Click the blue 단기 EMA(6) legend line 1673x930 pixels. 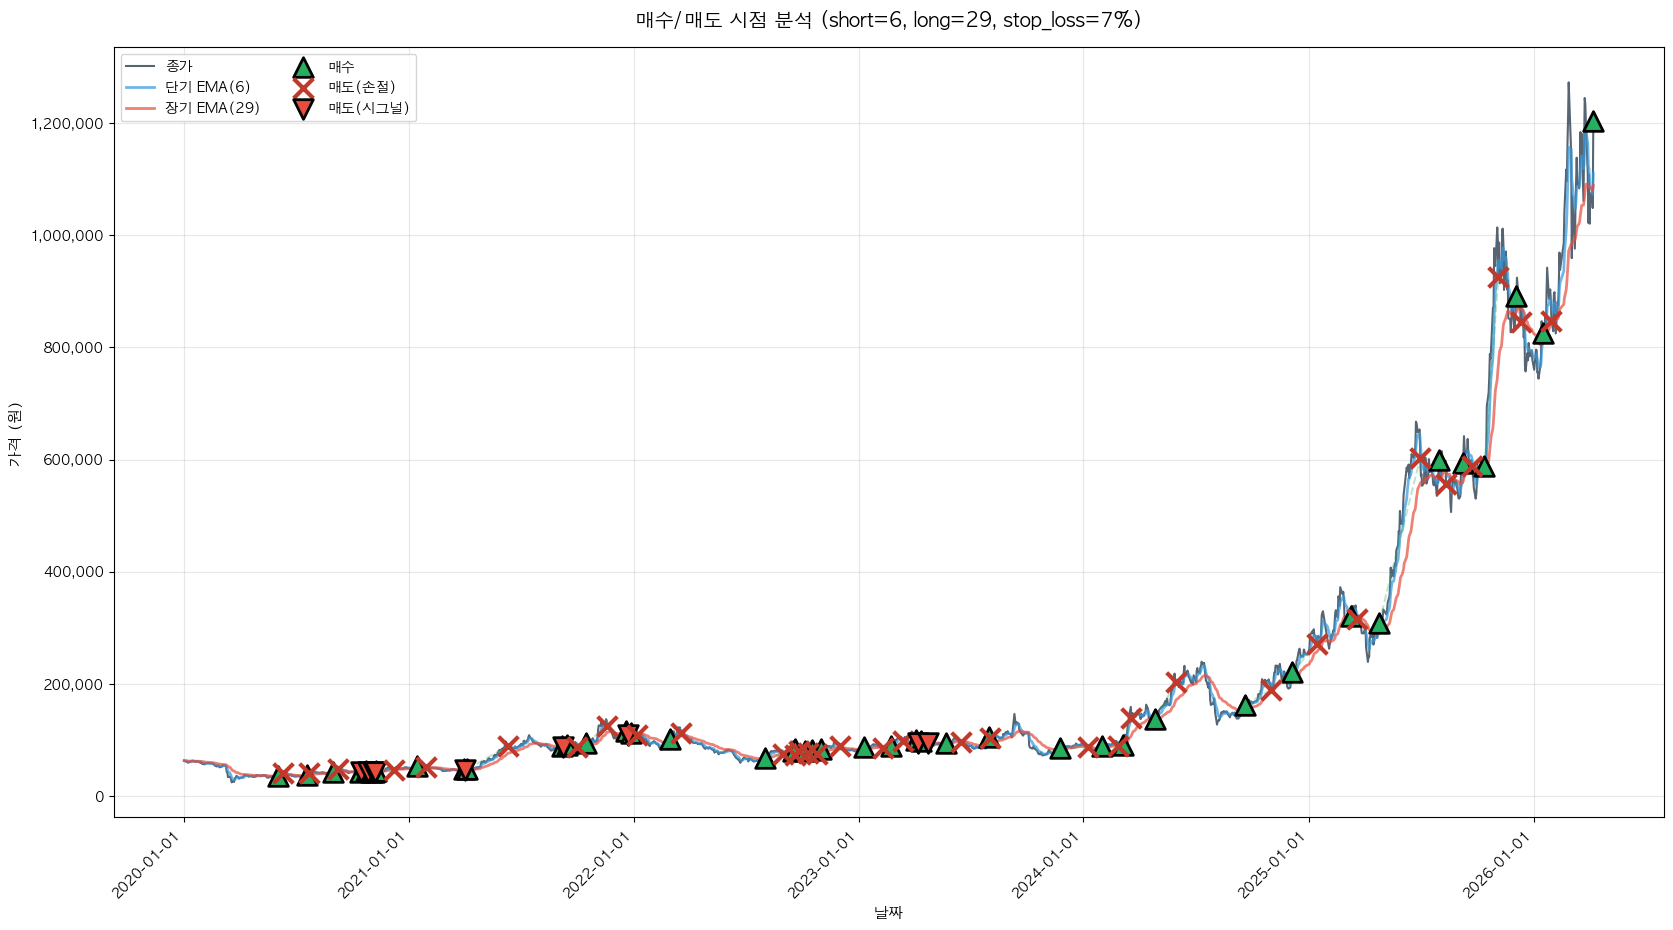pyautogui.click(x=141, y=88)
